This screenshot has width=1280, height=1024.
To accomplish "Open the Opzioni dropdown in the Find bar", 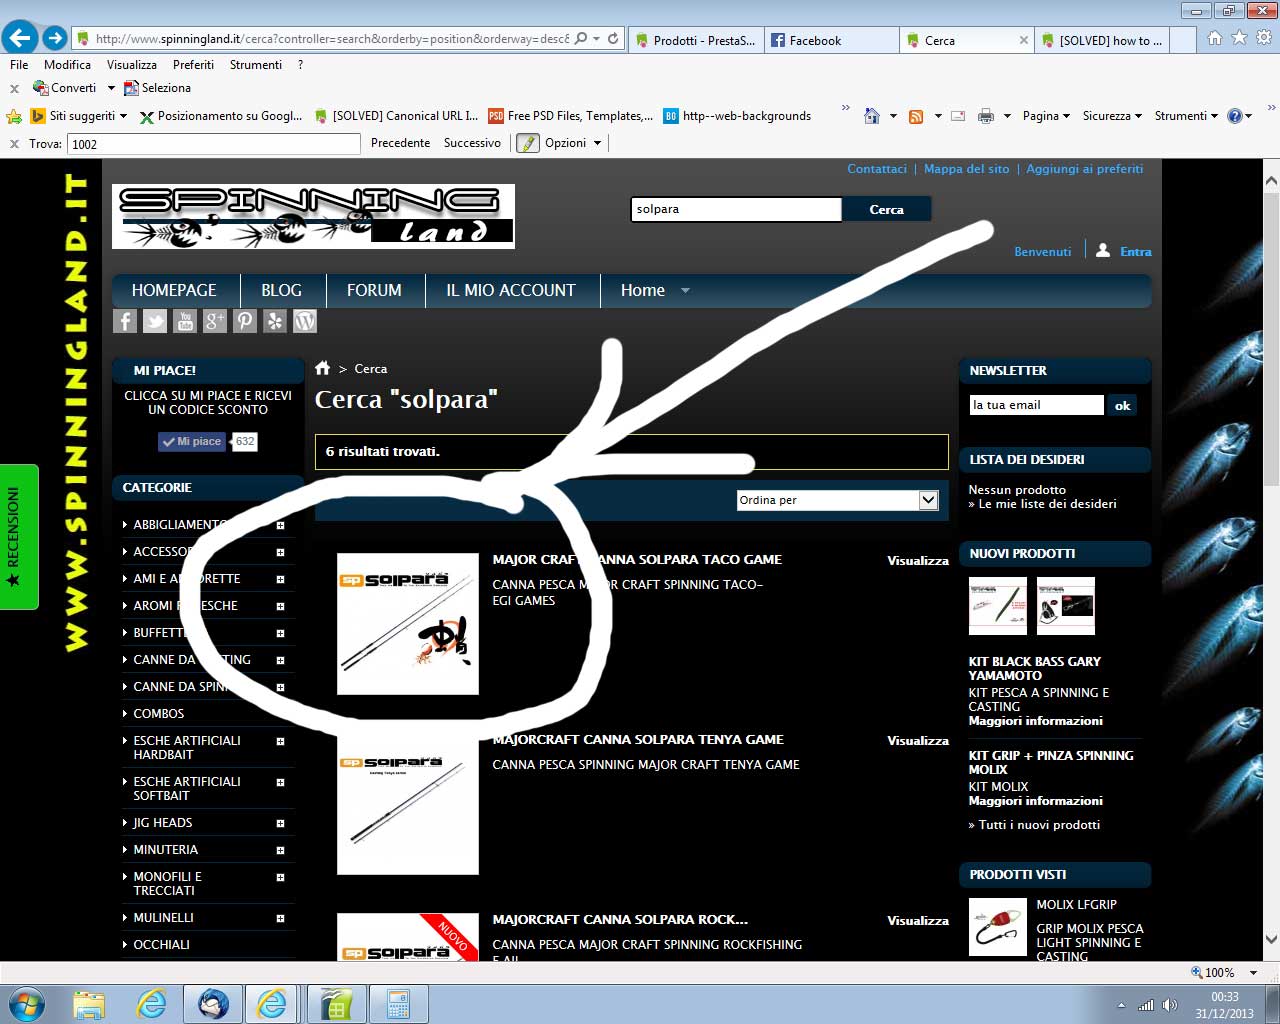I will click(x=573, y=143).
